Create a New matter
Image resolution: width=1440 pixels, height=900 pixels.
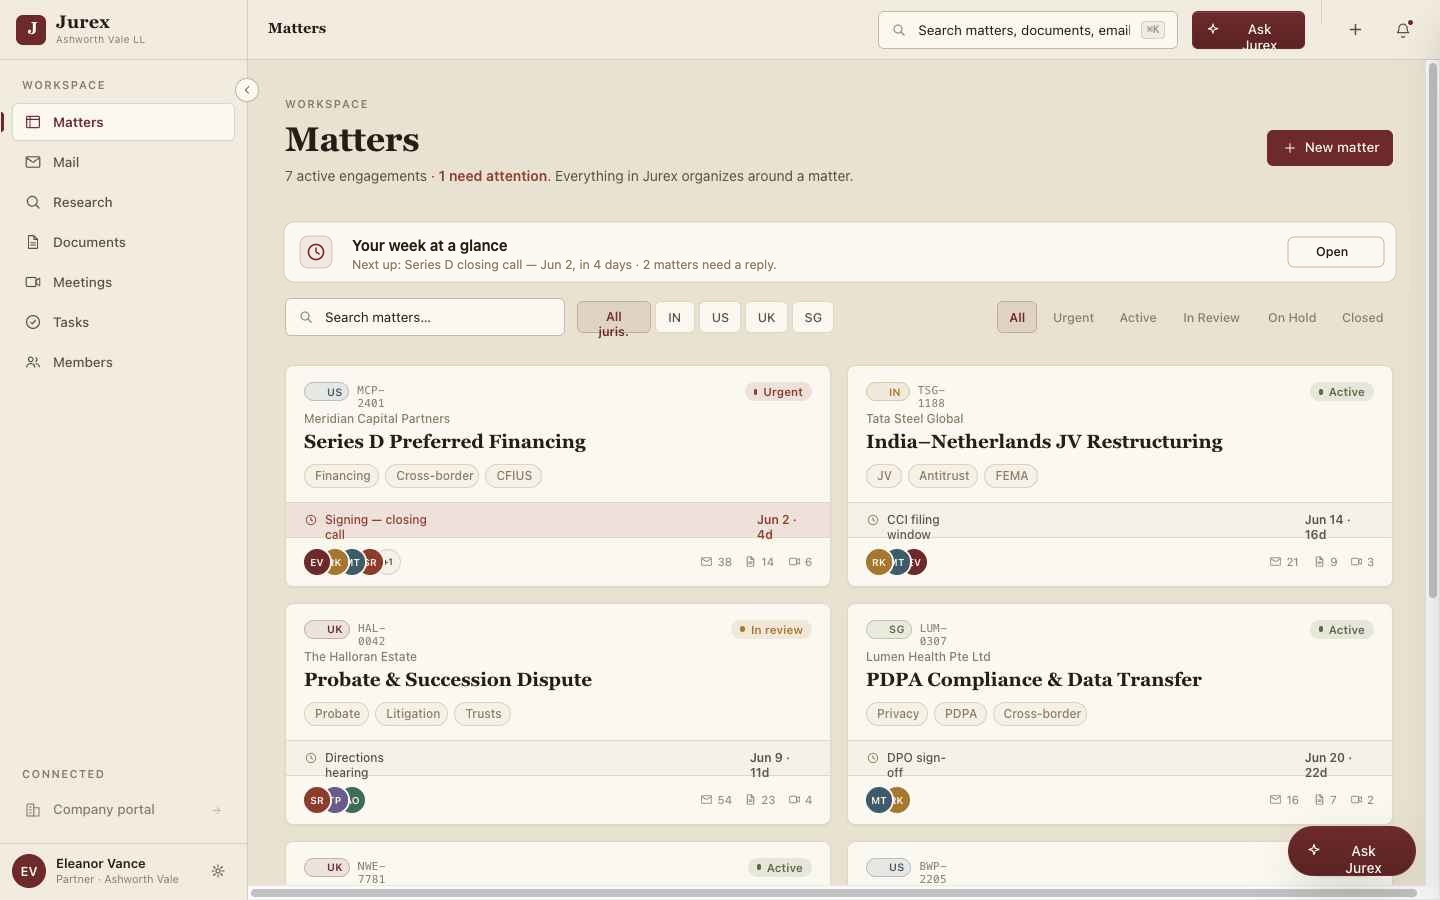click(1330, 148)
